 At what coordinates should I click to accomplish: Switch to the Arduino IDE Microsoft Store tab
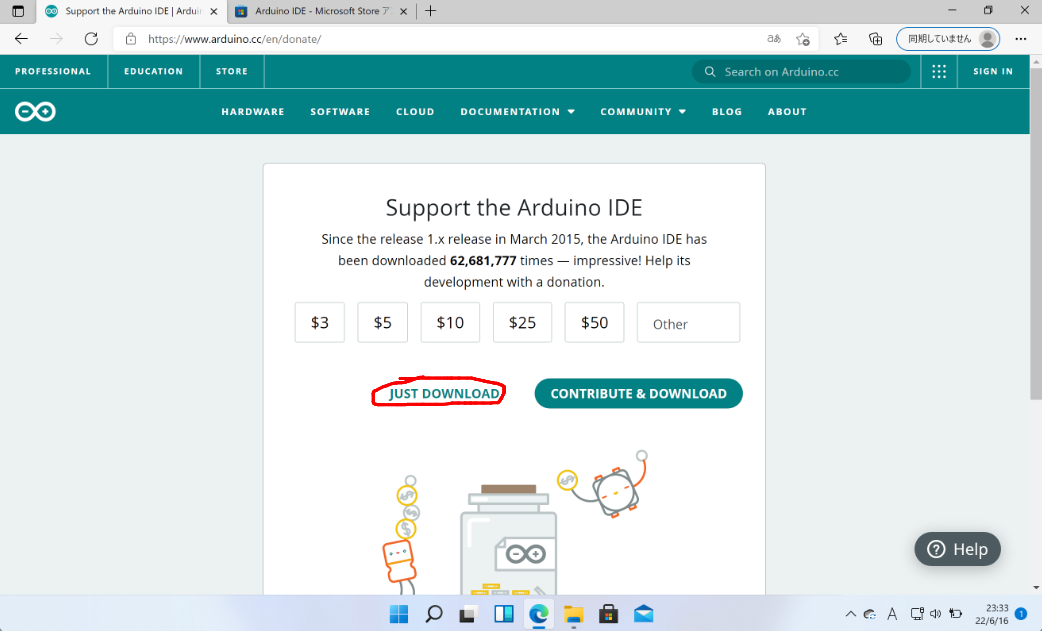coord(322,11)
